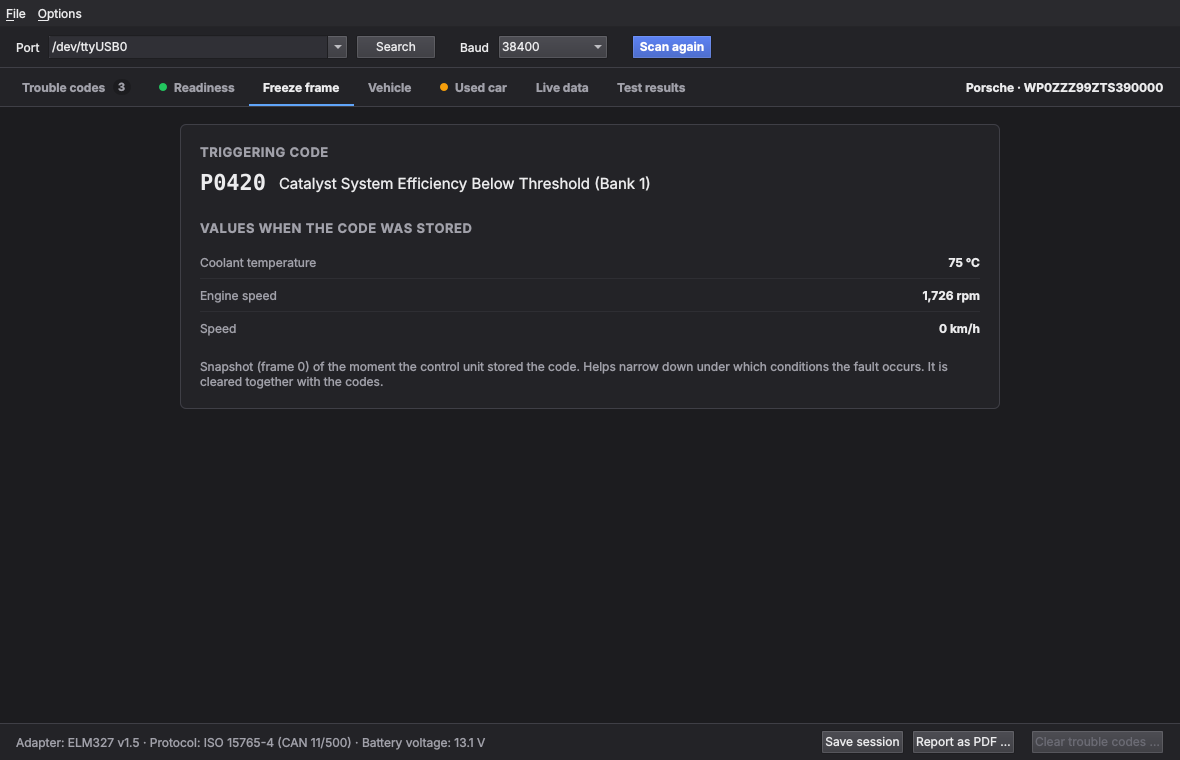Select the P0420 code text
Image resolution: width=1180 pixels, height=760 pixels.
(233, 183)
